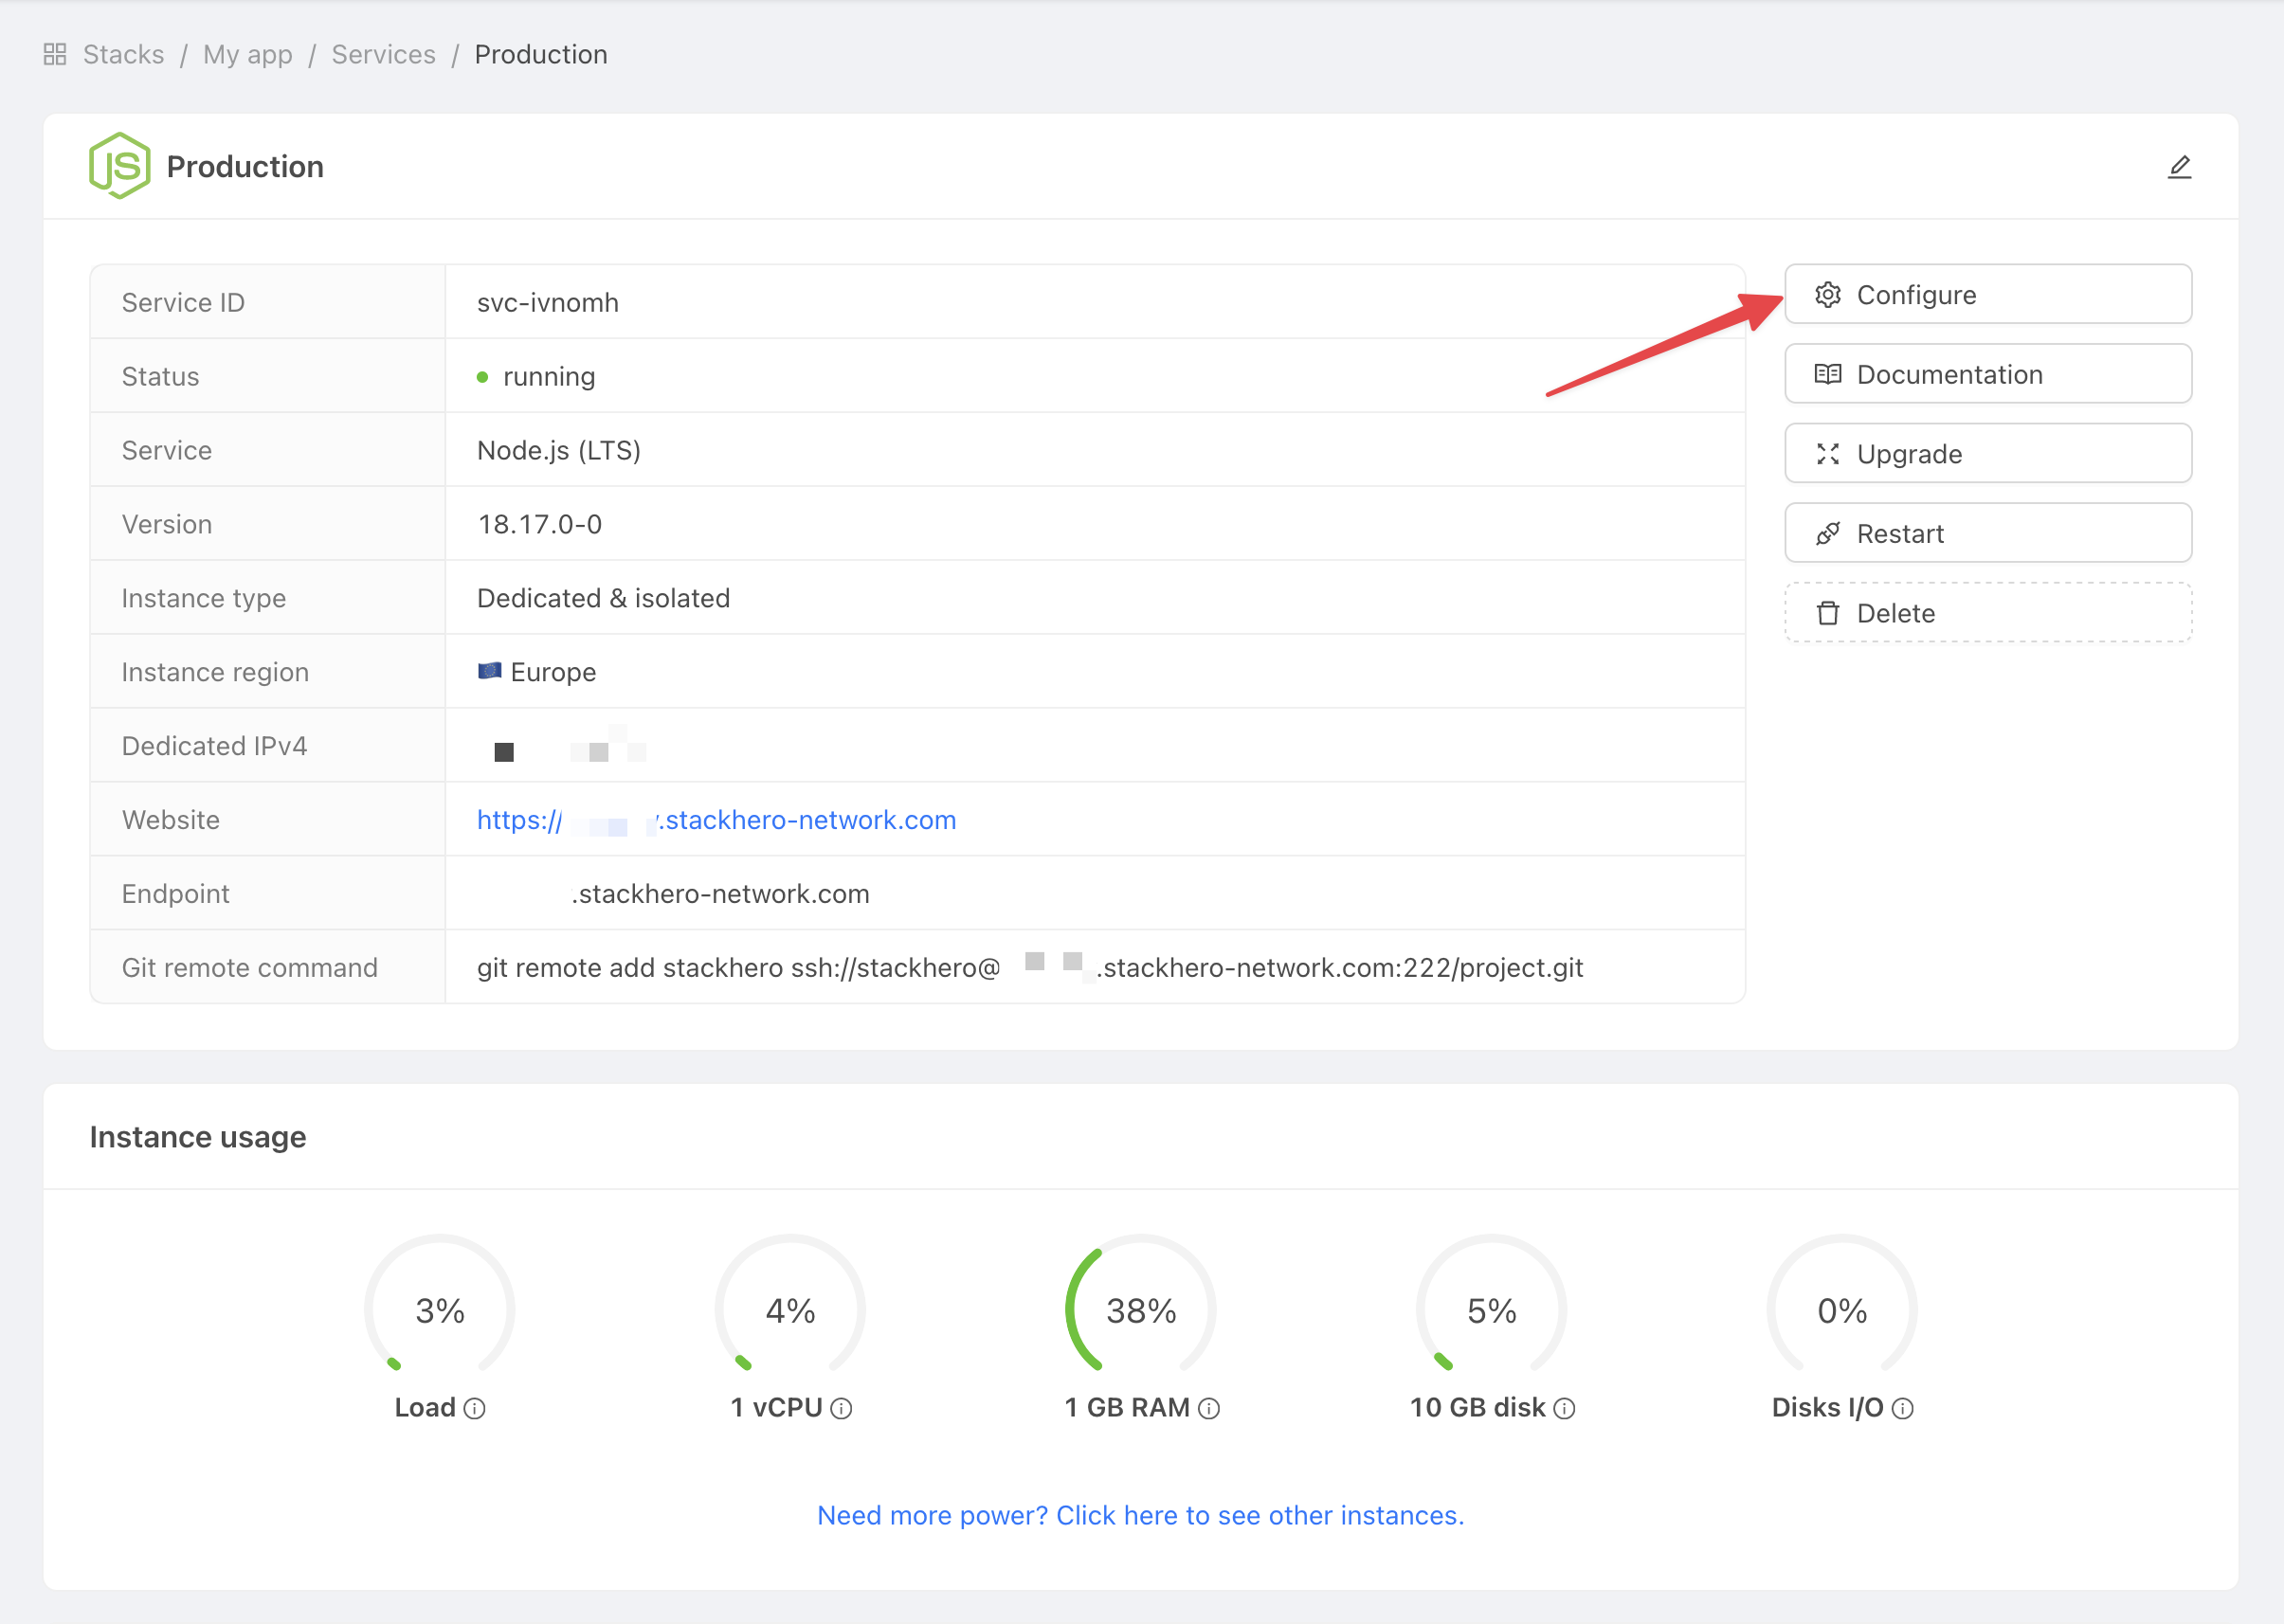Navigate to Services via breadcrumb
This screenshot has width=2284, height=1624.
[x=384, y=54]
